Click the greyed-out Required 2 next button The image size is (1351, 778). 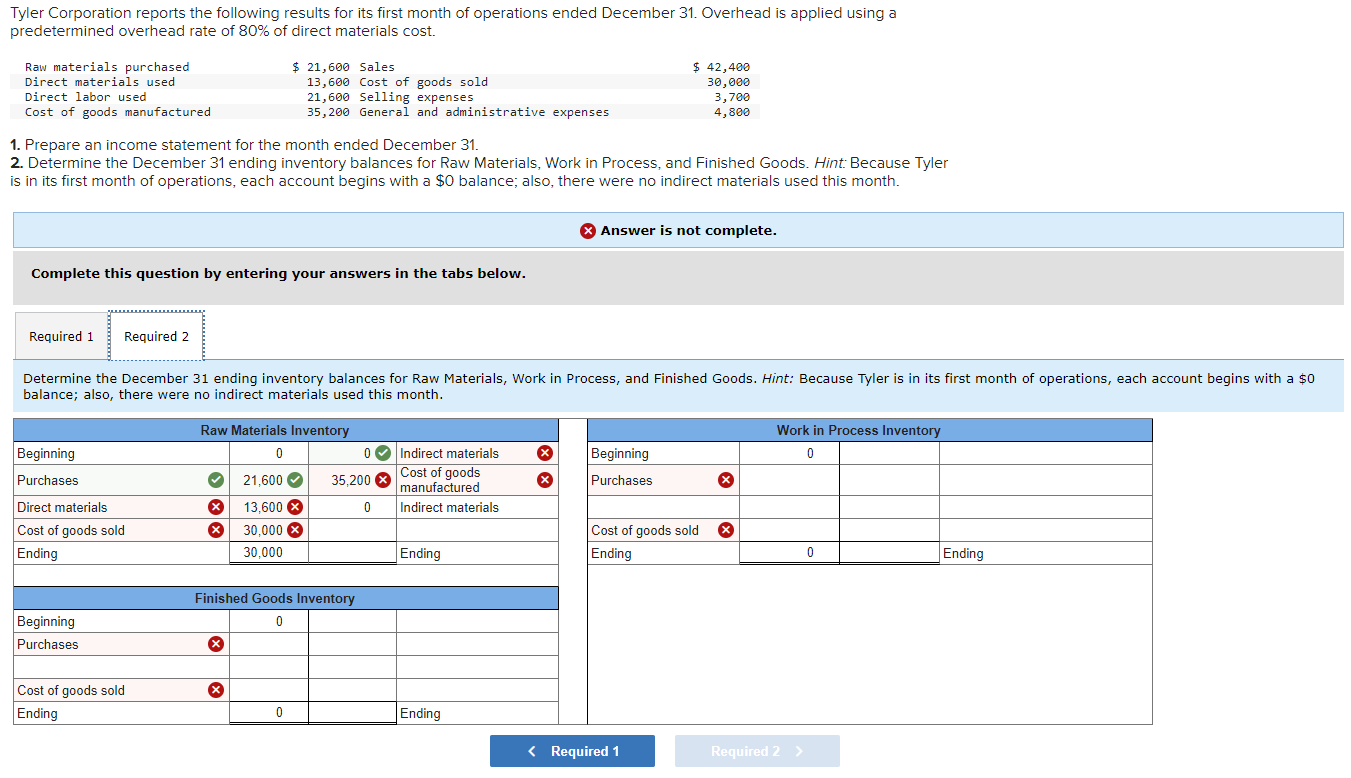point(757,751)
